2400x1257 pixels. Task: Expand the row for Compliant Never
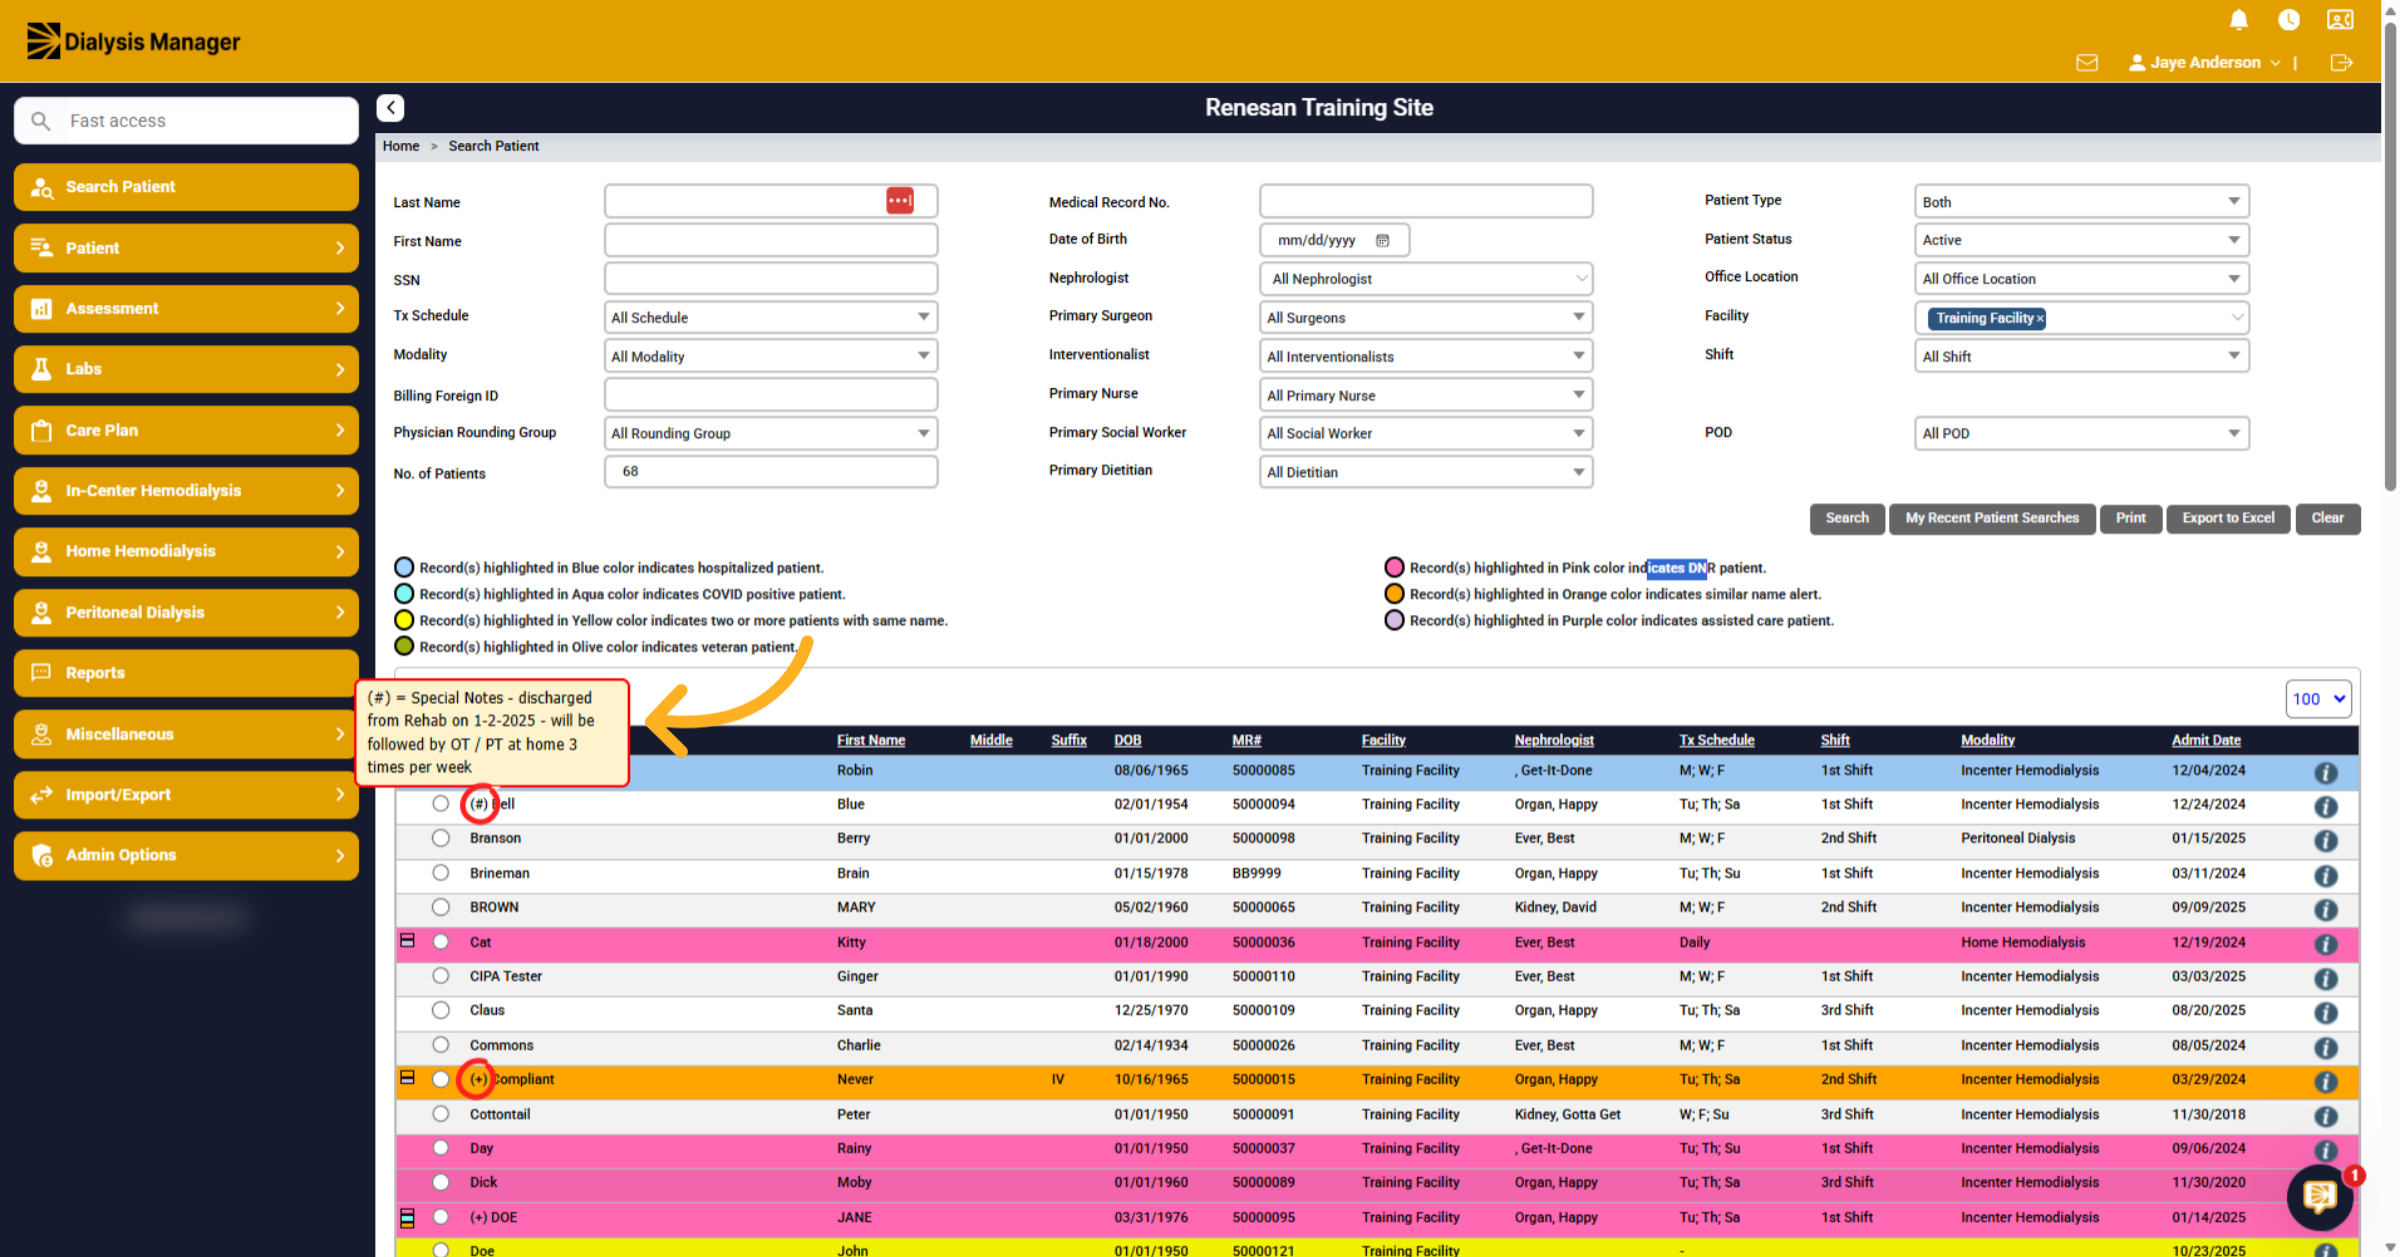[407, 1078]
